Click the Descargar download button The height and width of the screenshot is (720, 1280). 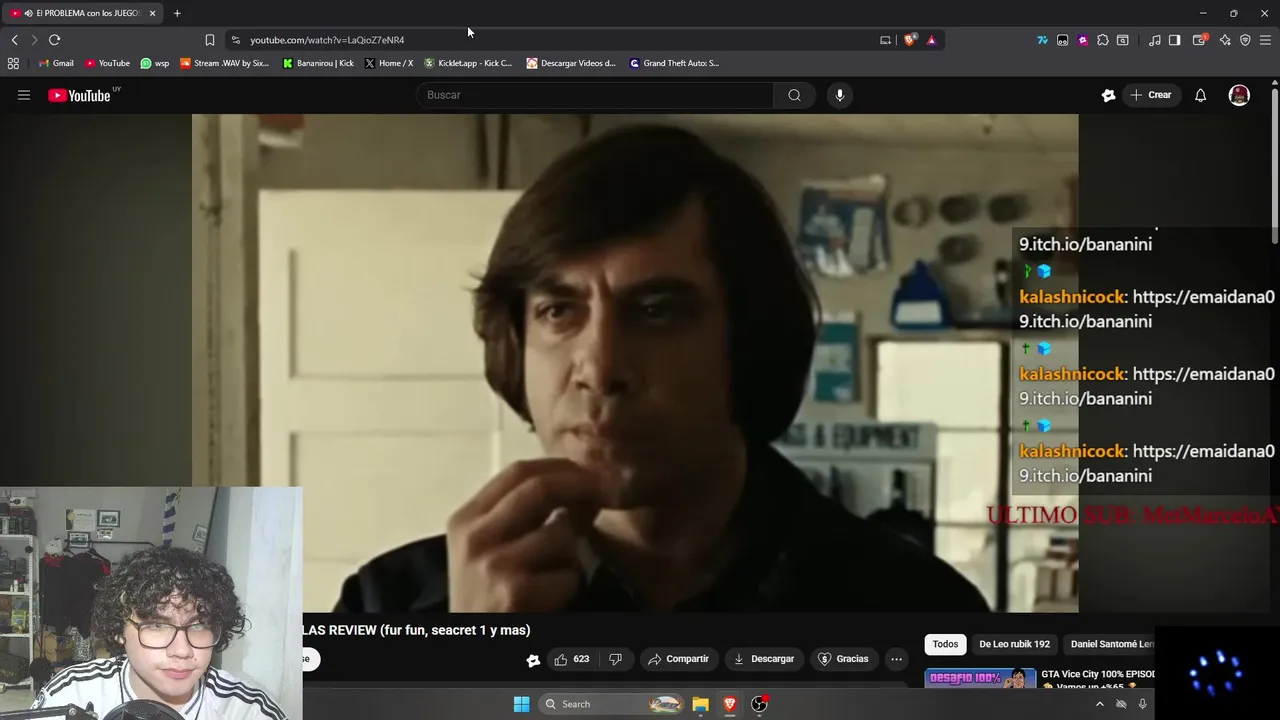(763, 659)
